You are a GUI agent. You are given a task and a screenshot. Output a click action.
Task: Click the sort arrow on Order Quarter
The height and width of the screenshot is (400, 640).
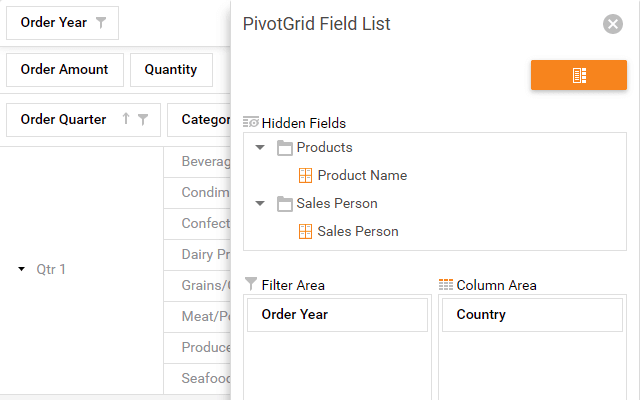[126, 119]
